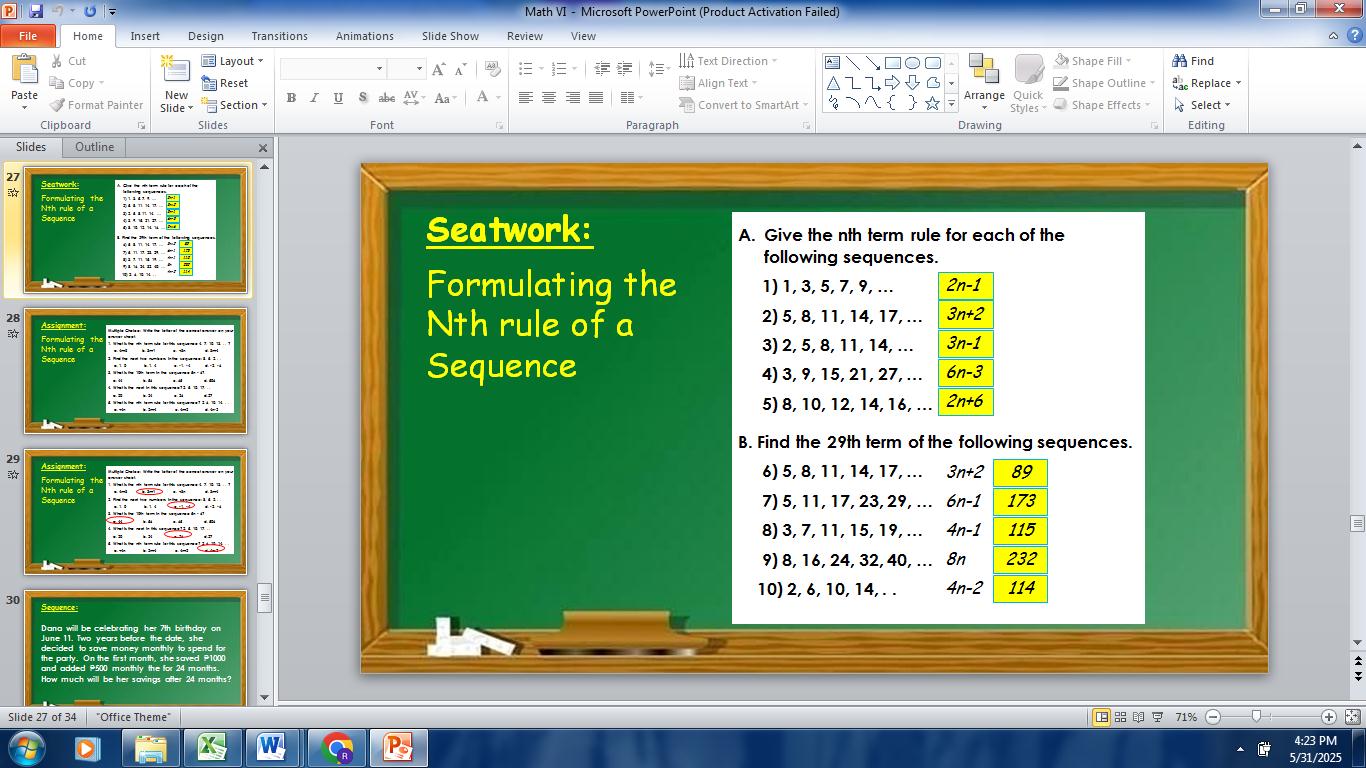This screenshot has width=1366, height=768.
Task: Open Word from the taskbar
Action: (273, 748)
